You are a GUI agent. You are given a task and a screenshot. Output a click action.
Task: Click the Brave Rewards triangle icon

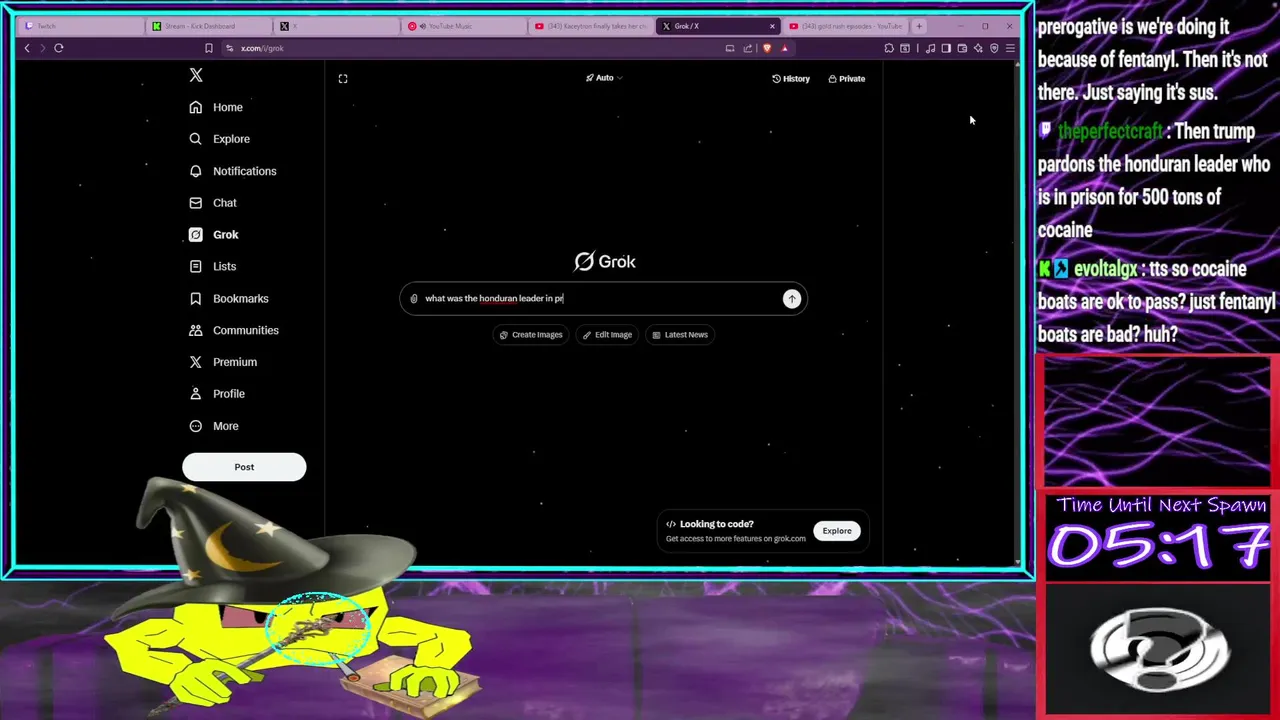tap(785, 48)
